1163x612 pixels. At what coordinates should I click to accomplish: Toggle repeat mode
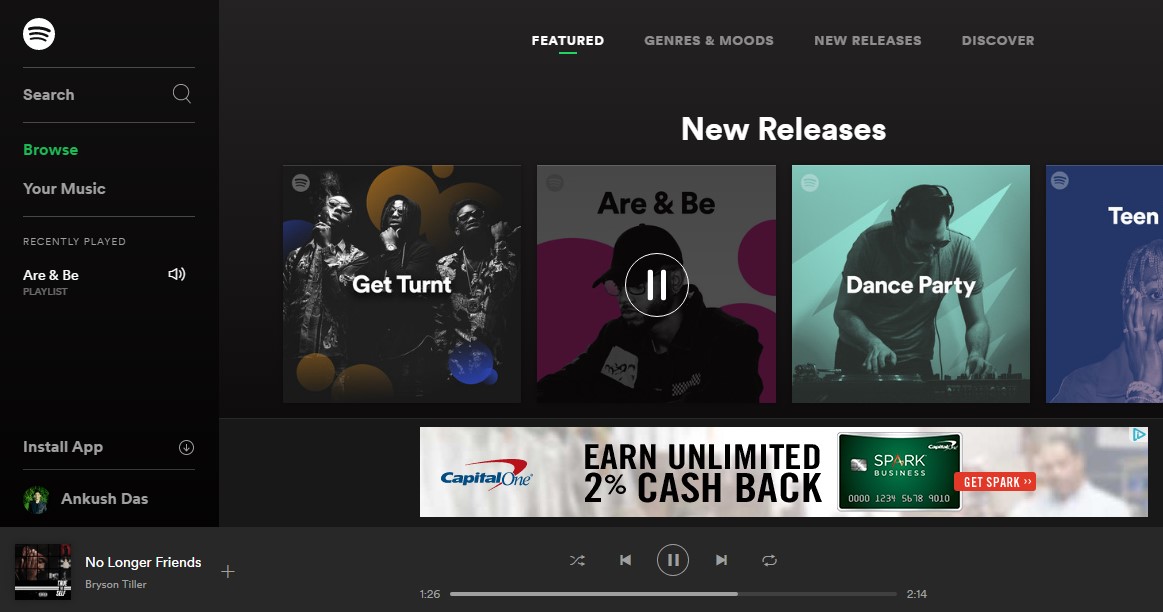click(x=769, y=560)
